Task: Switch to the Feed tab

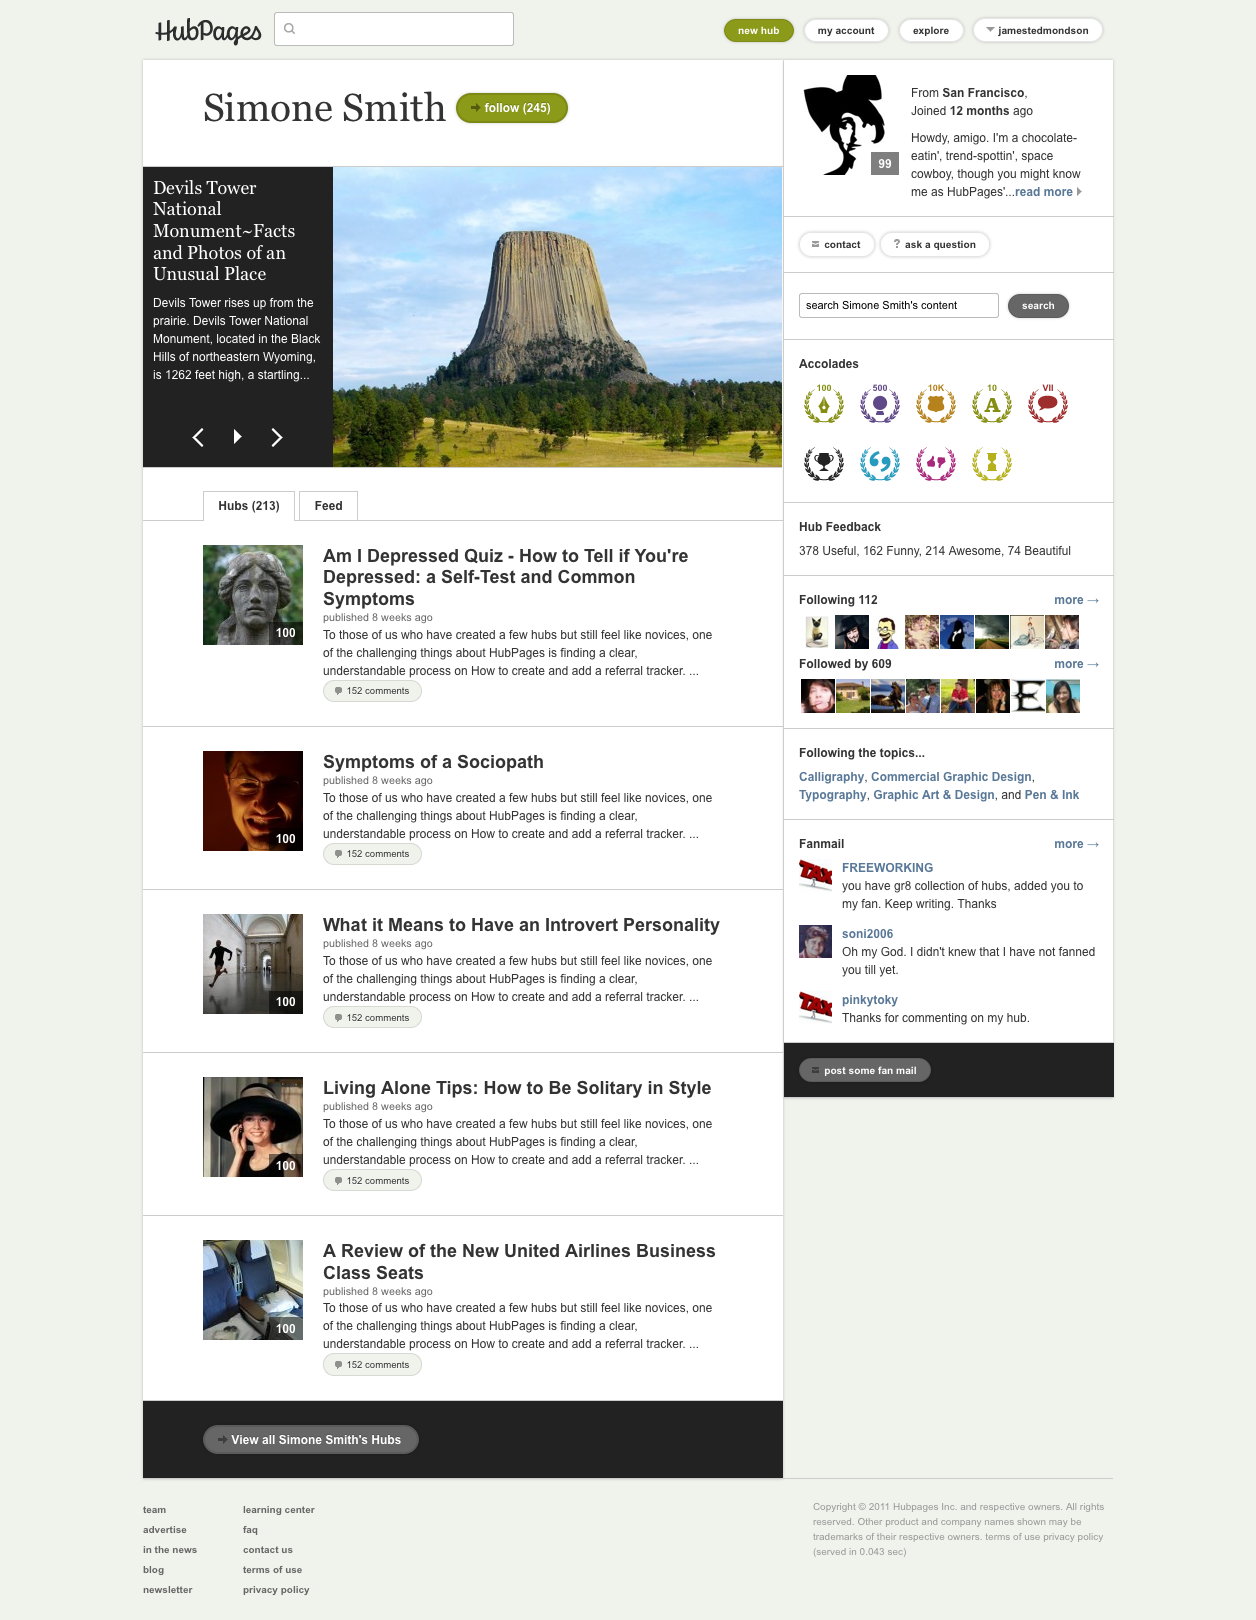Action: 328,506
